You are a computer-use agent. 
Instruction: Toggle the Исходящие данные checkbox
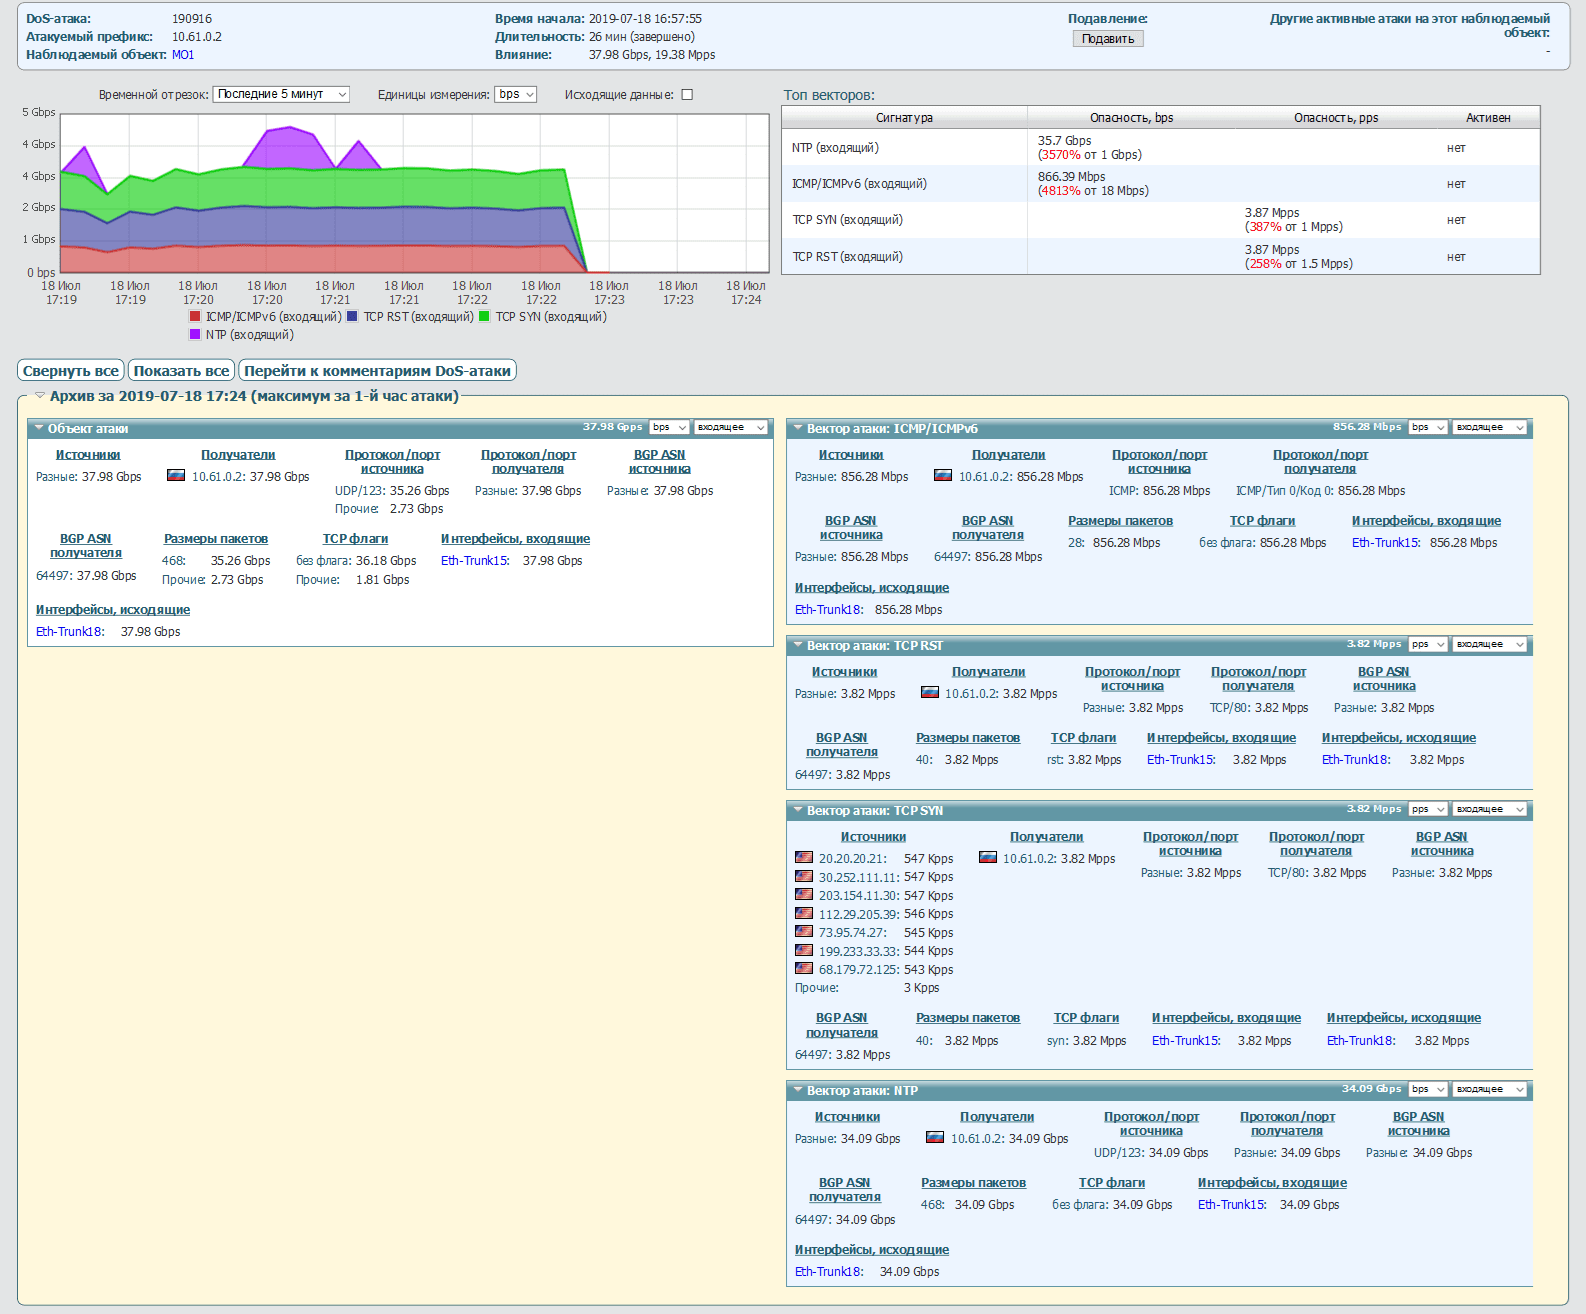687,95
